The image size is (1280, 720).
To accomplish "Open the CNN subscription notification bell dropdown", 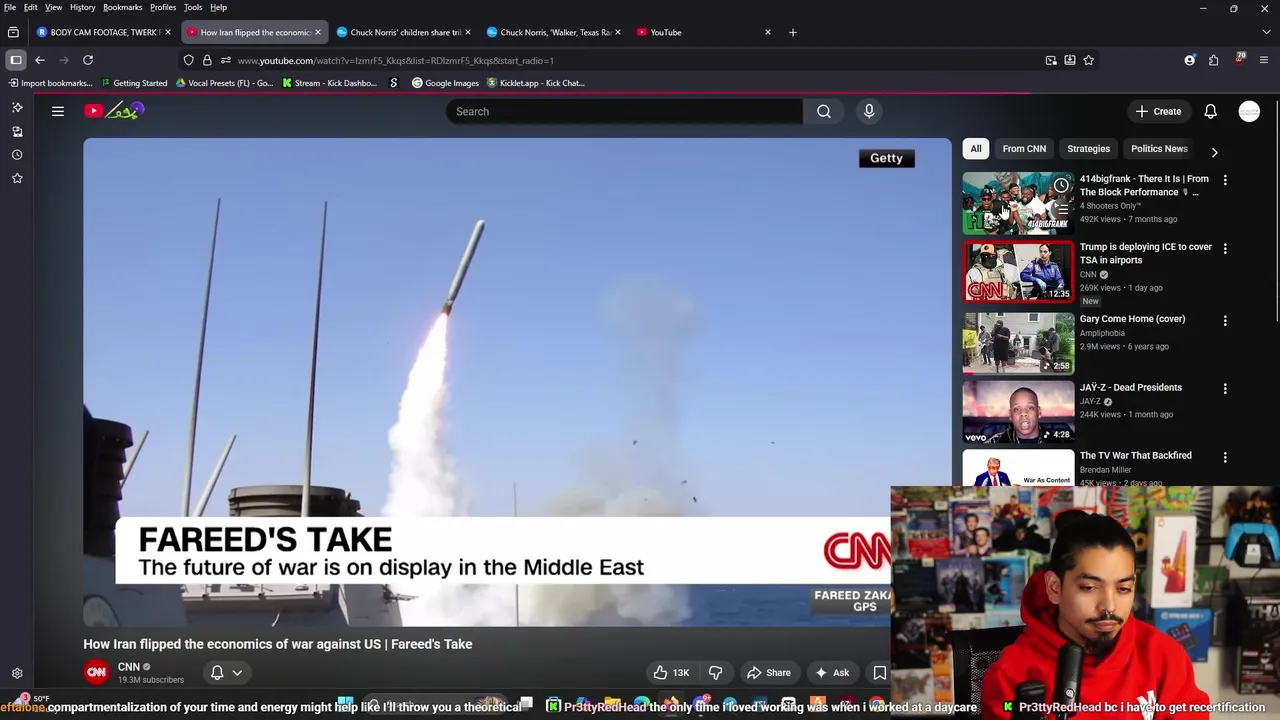I will 227,673.
